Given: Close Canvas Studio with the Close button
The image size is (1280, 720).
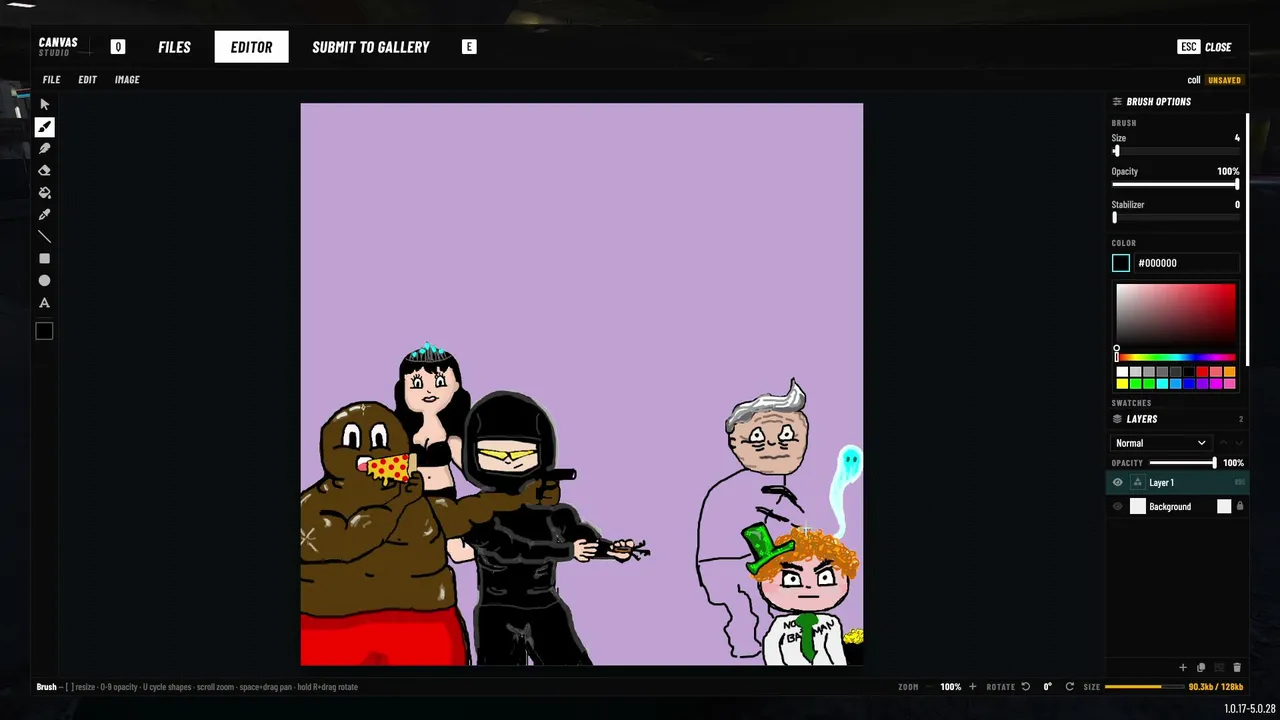Looking at the screenshot, I should (x=1205, y=47).
